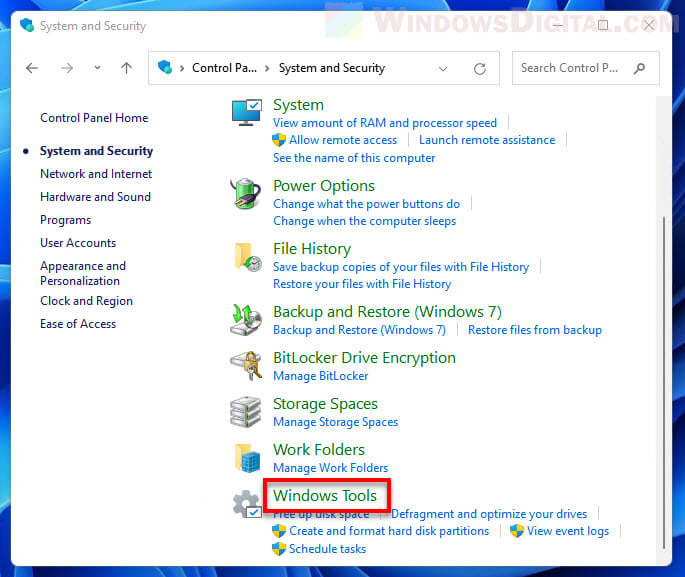Click the Search Control Panel field
685x577 pixels.
(x=586, y=68)
